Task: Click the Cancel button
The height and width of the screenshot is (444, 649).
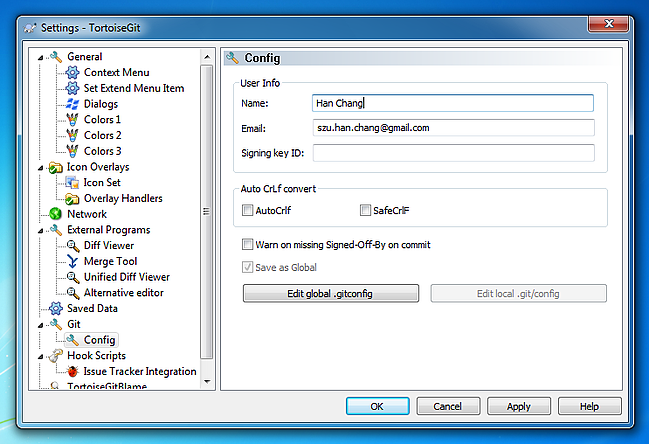Action: [x=448, y=406]
